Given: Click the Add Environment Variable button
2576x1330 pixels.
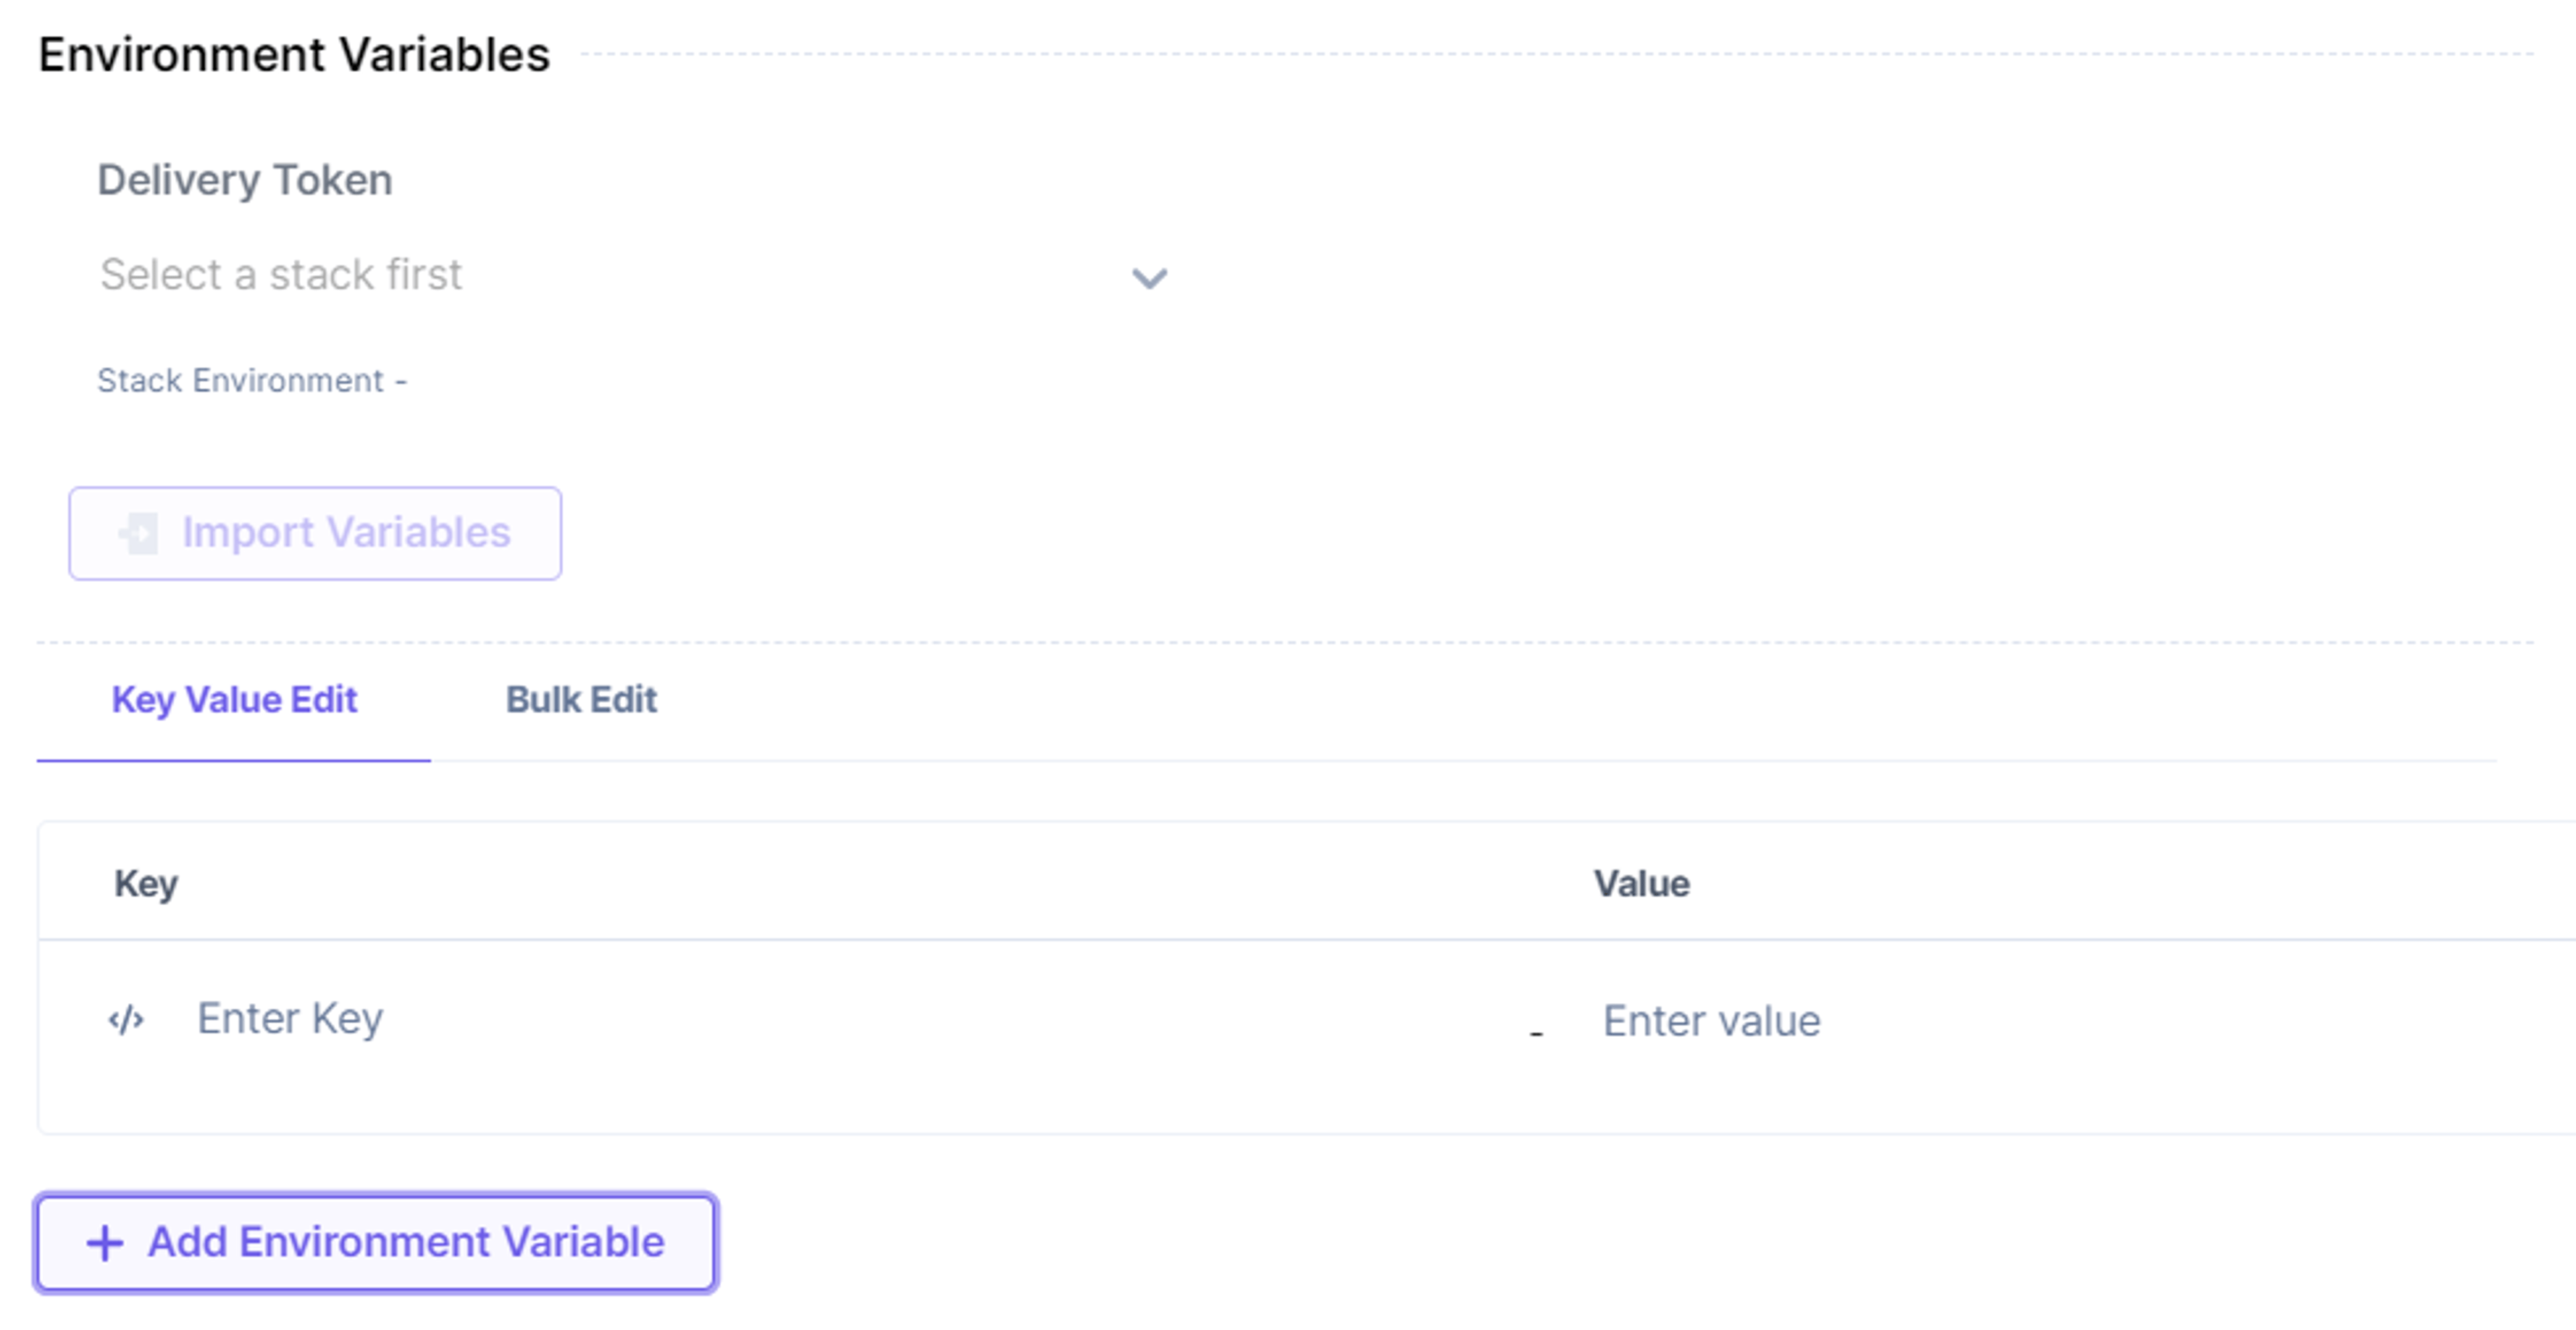Looking at the screenshot, I should pyautogui.click(x=376, y=1243).
